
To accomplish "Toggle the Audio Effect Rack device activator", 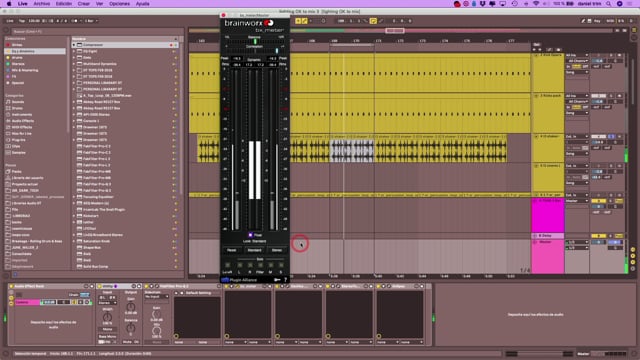I will [11, 287].
